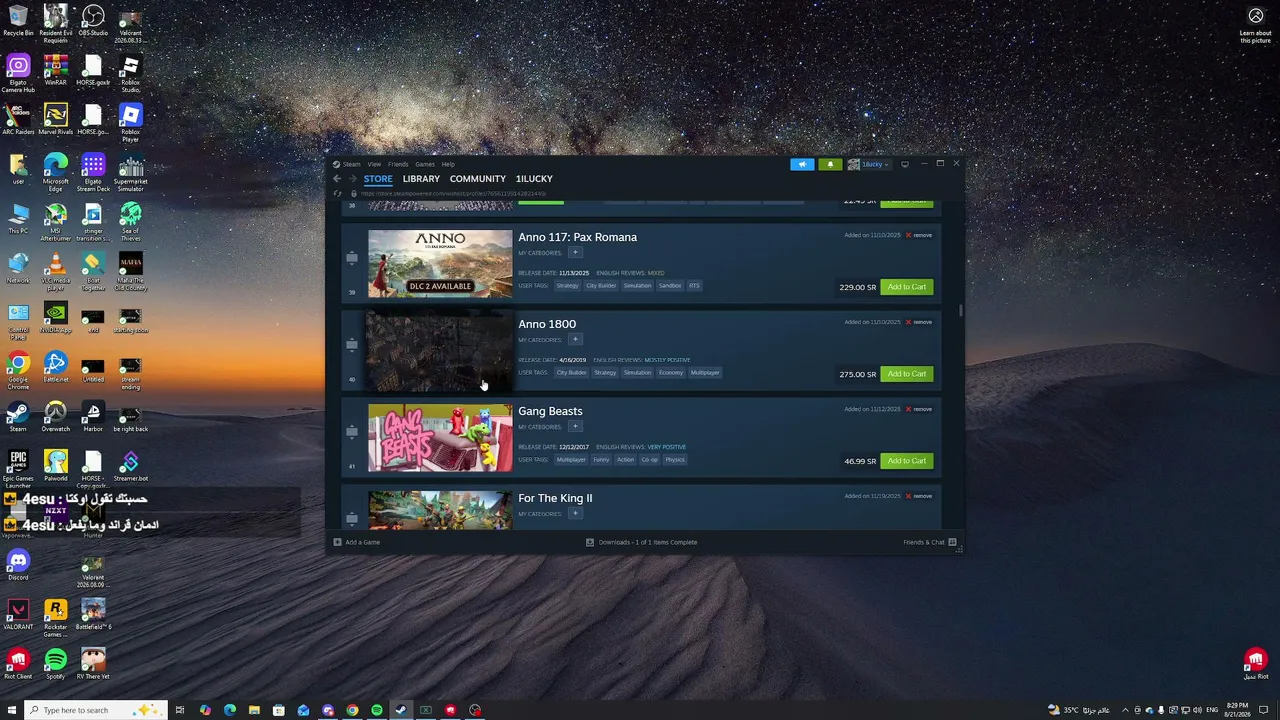Select the Sea of Thieves desktop icon
Viewport: 1280px width, 720px height.
point(131,222)
